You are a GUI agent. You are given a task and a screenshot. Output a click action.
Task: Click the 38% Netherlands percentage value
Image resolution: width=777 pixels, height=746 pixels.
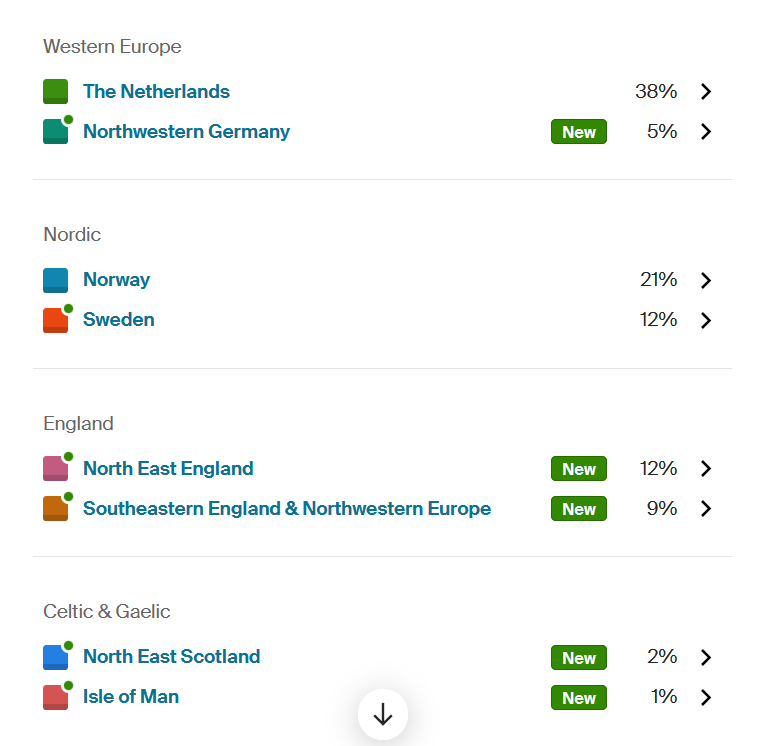coord(656,92)
